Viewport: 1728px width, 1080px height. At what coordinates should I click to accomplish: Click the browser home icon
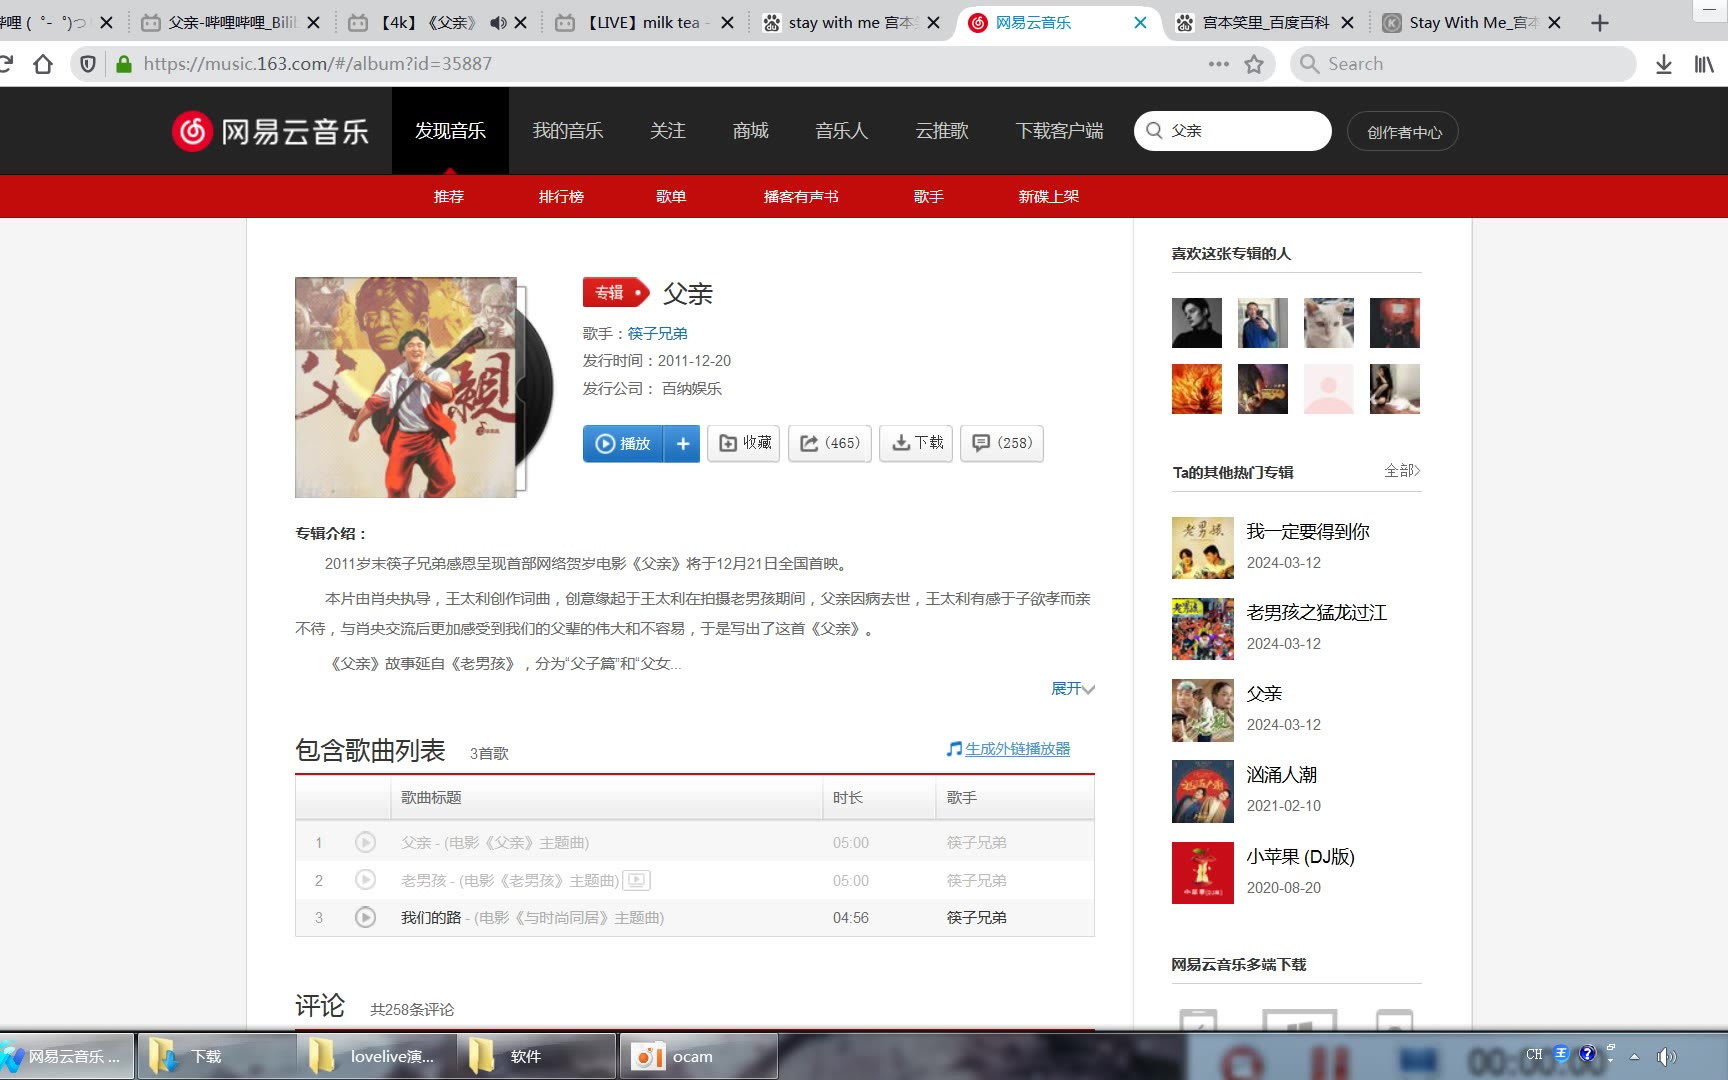[43, 64]
